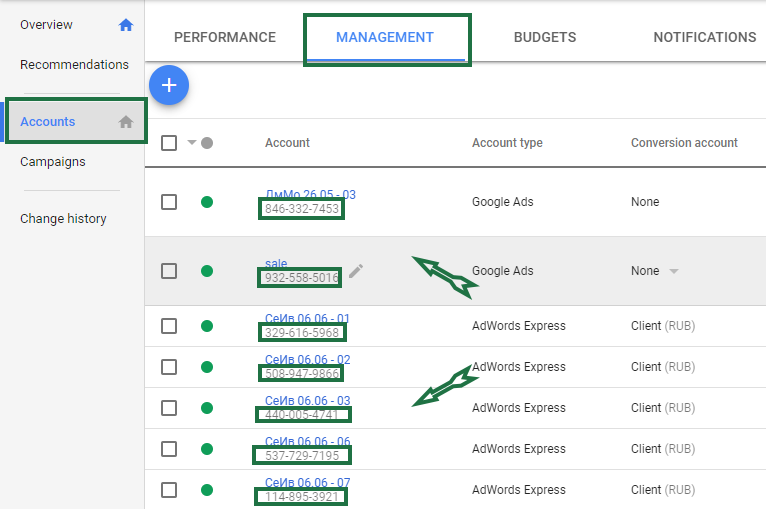Viewport: 766px width, 509px height.
Task: Click the green status dot for account 846-332-7453
Action: 207,202
